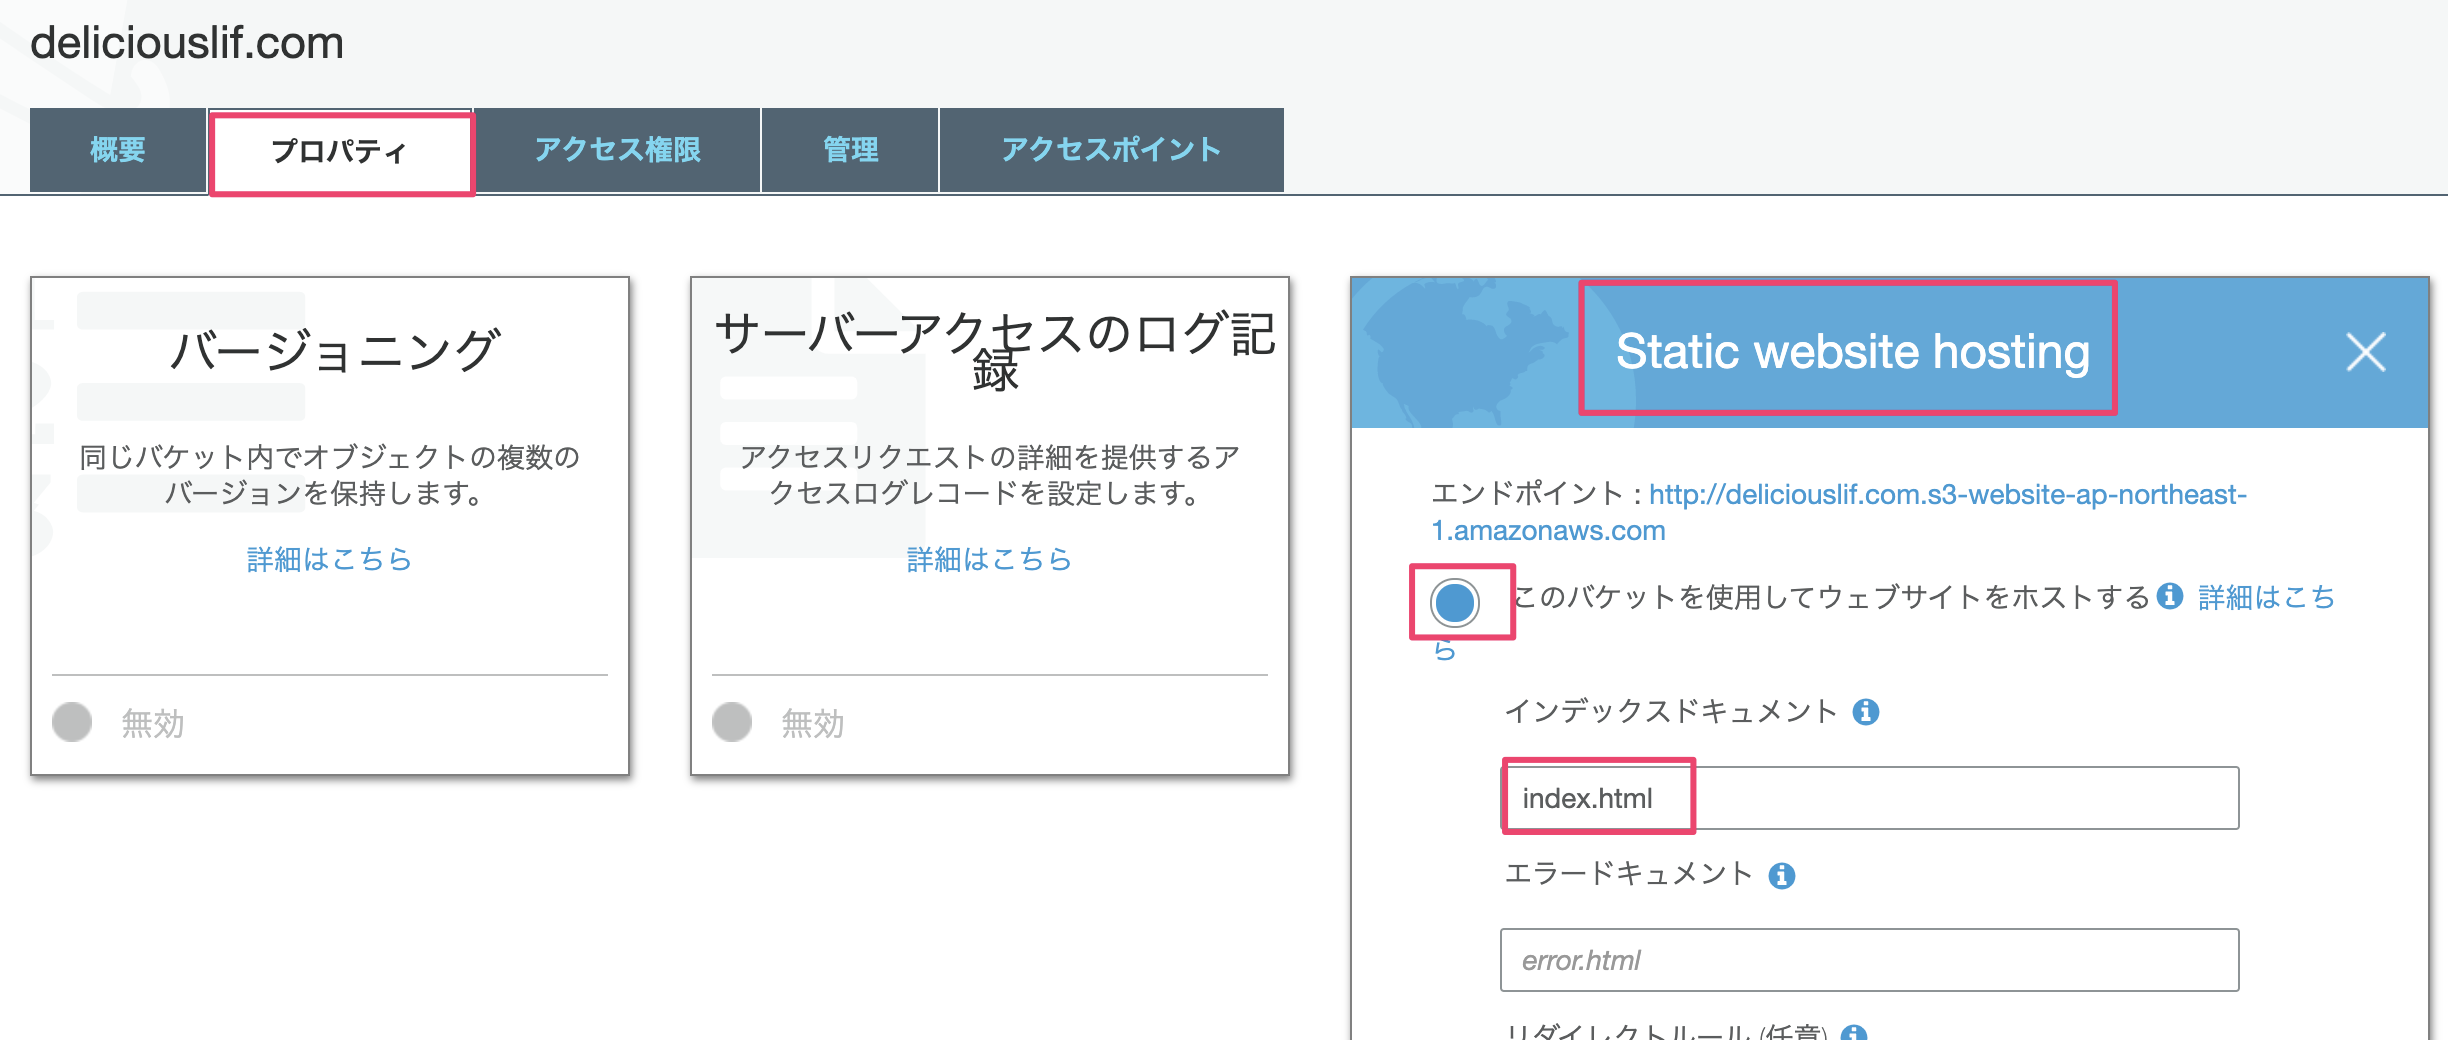Toggle the server access logging 無効 indicator
The width and height of the screenshot is (2448, 1040).
tap(732, 722)
